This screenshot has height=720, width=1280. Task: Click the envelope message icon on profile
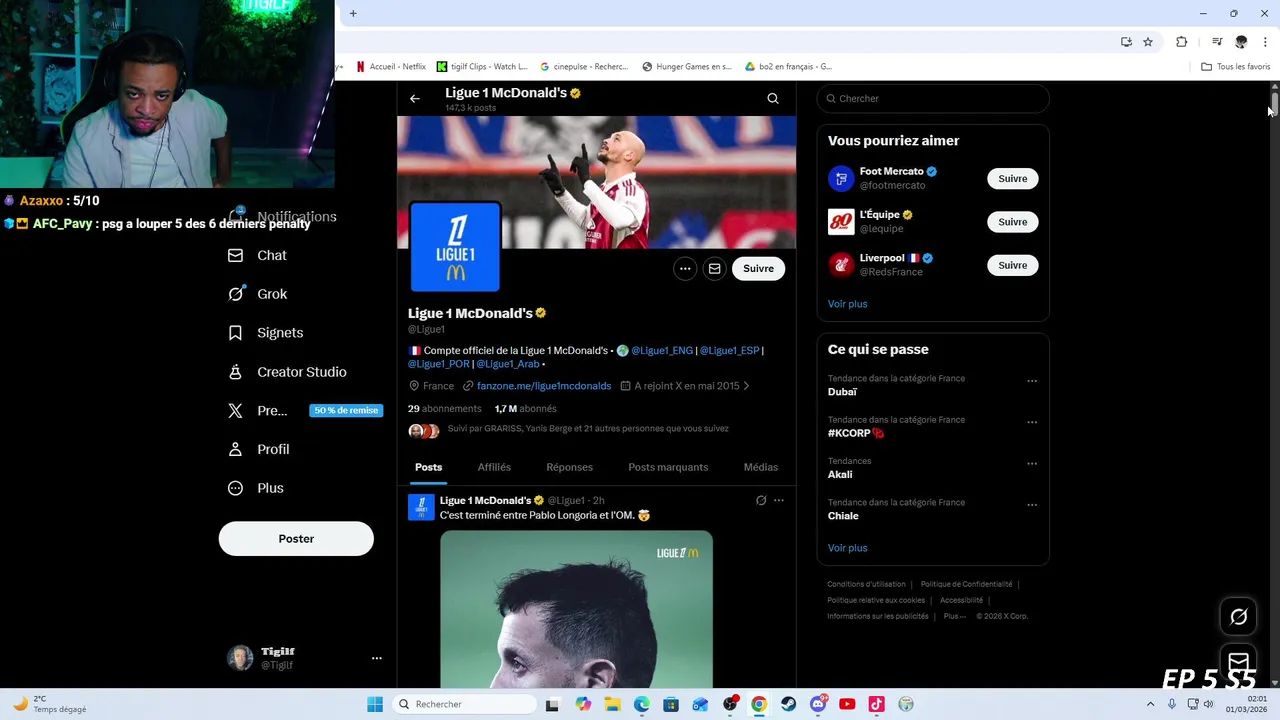click(714, 268)
